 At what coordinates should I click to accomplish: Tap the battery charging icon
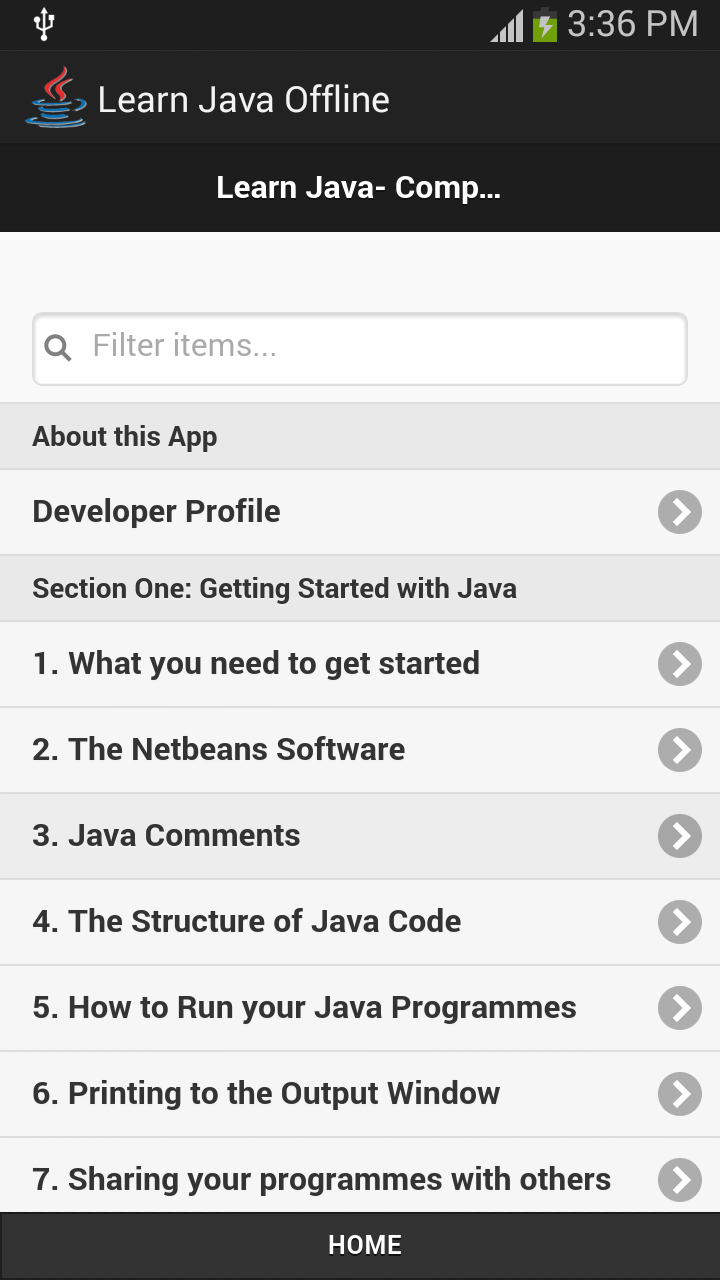pos(544,24)
